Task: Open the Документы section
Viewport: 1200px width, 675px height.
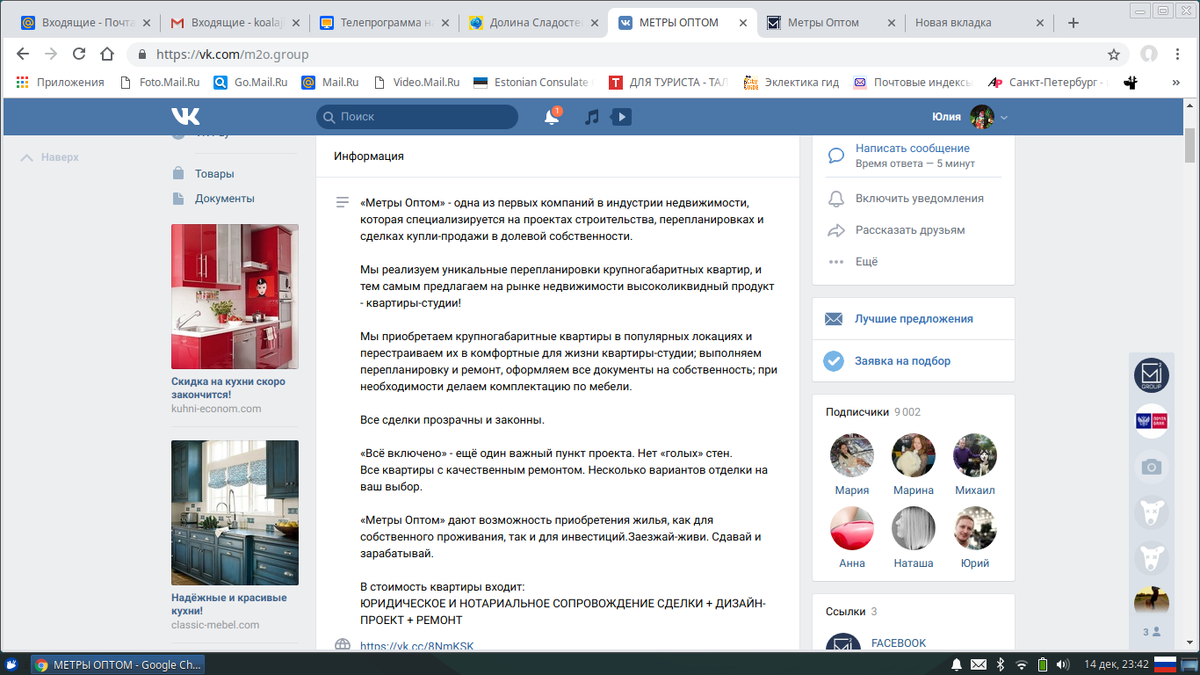Action: click(225, 198)
